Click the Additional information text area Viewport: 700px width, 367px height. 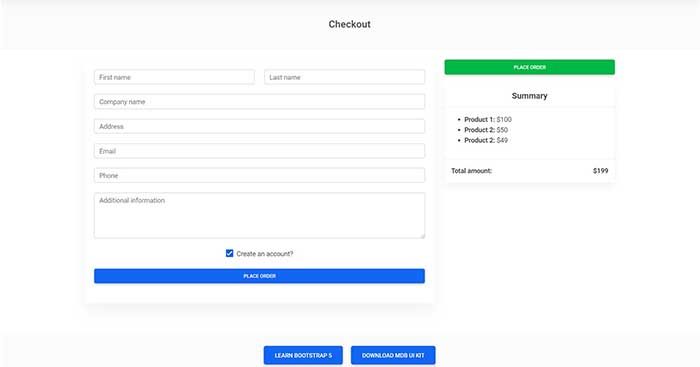(259, 215)
